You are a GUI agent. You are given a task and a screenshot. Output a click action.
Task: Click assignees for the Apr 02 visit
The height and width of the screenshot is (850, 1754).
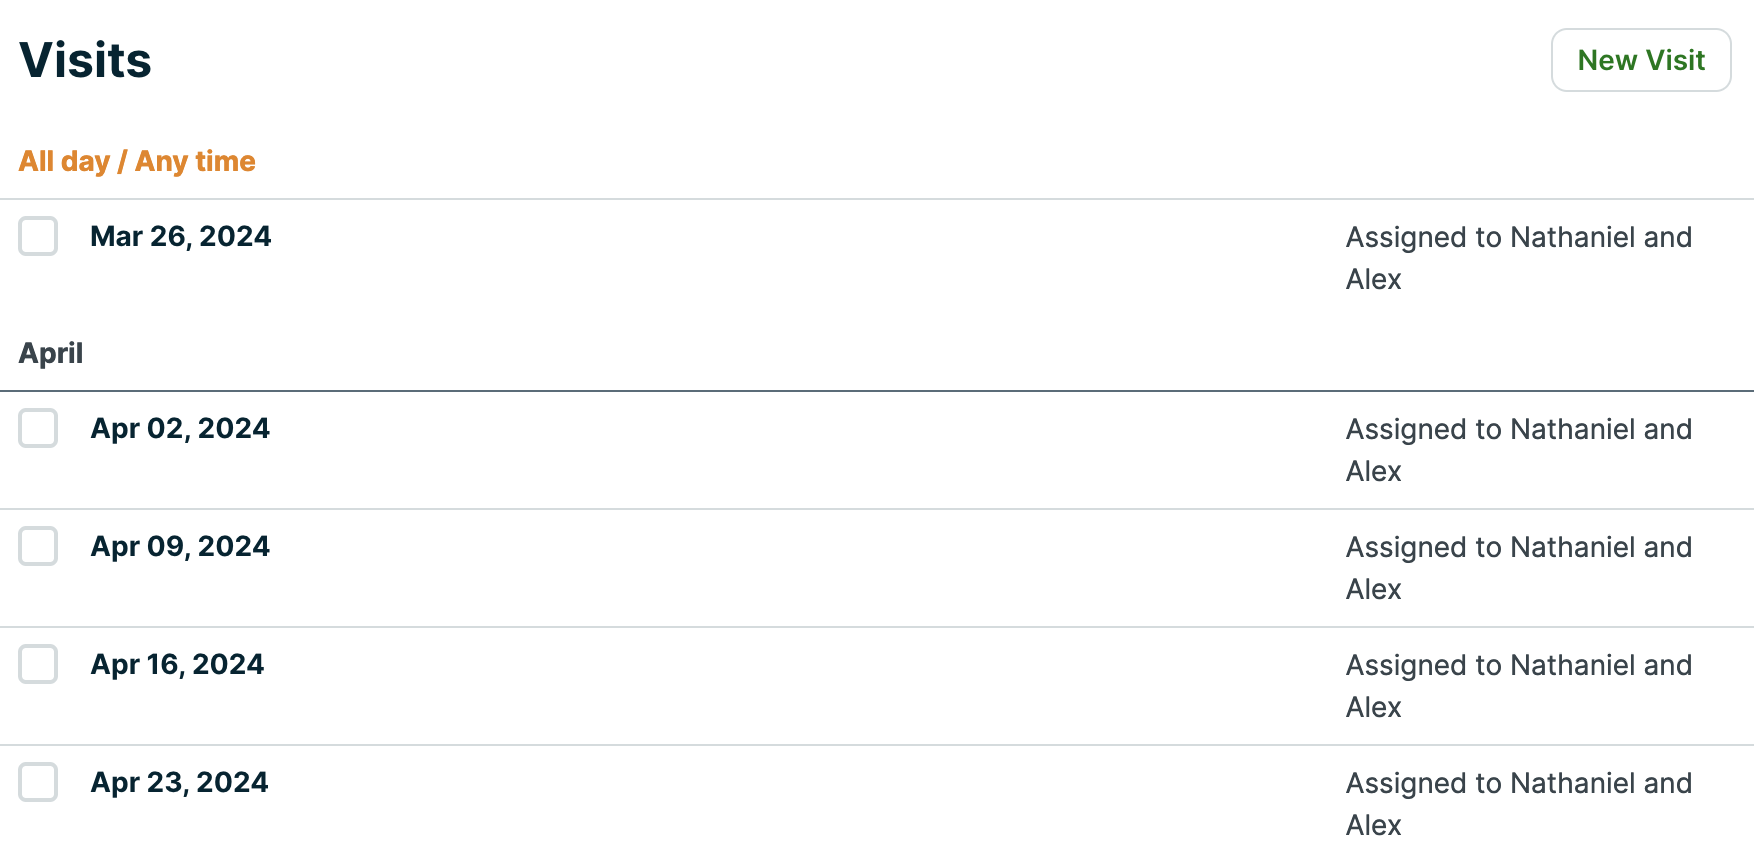1518,450
